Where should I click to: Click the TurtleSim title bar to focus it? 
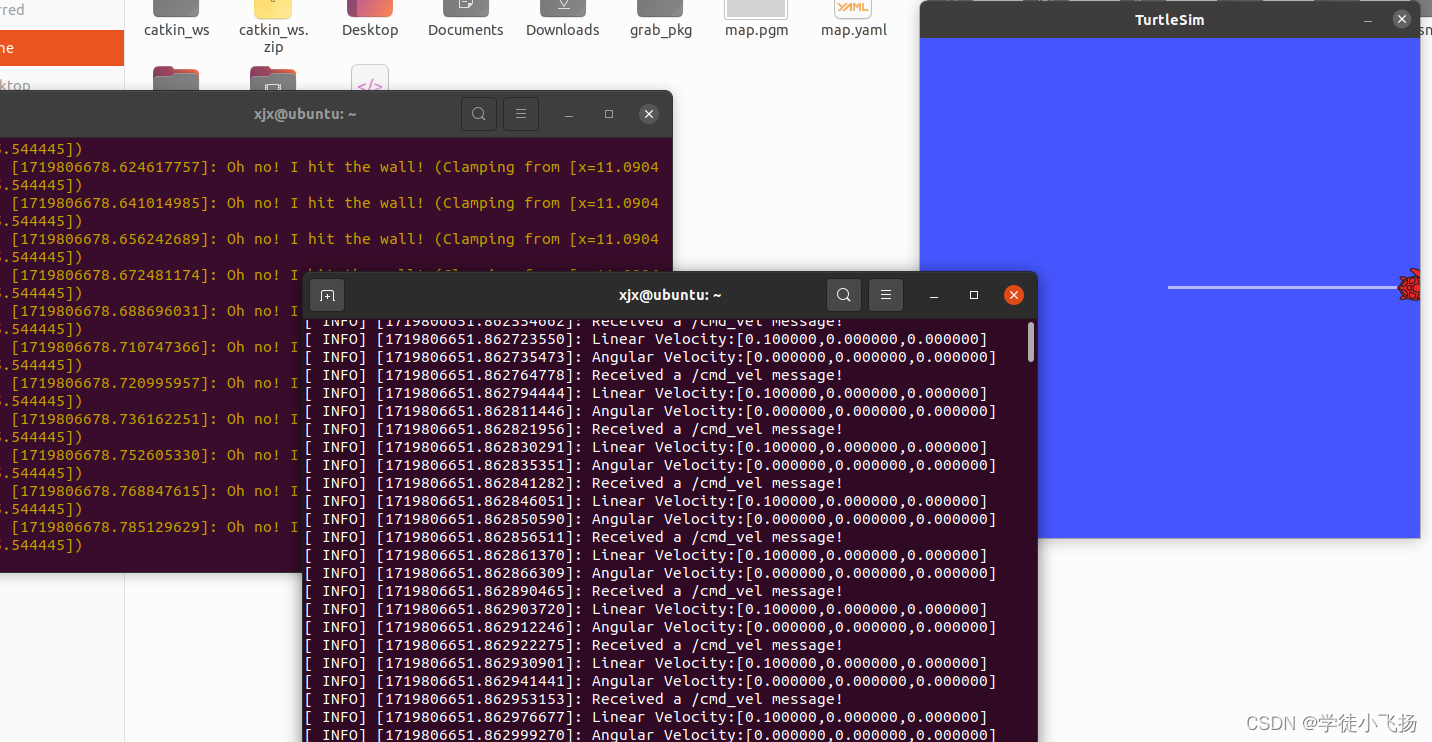click(1169, 19)
